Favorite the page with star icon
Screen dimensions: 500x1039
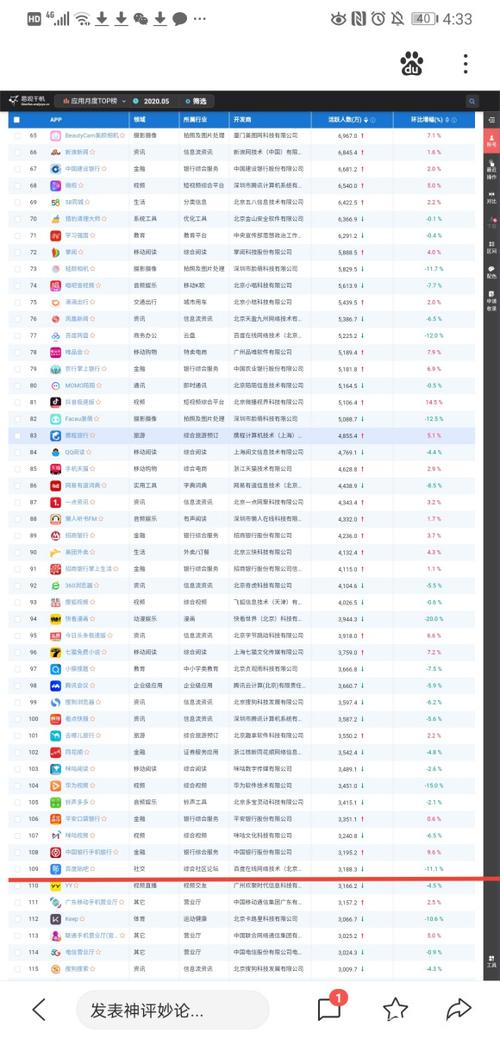click(395, 1009)
